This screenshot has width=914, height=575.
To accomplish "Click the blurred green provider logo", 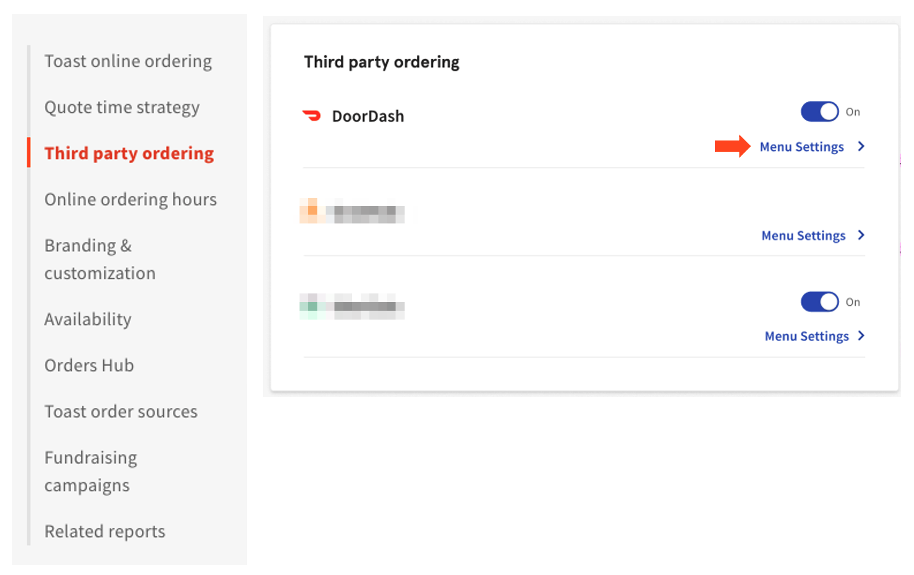I will [x=311, y=305].
